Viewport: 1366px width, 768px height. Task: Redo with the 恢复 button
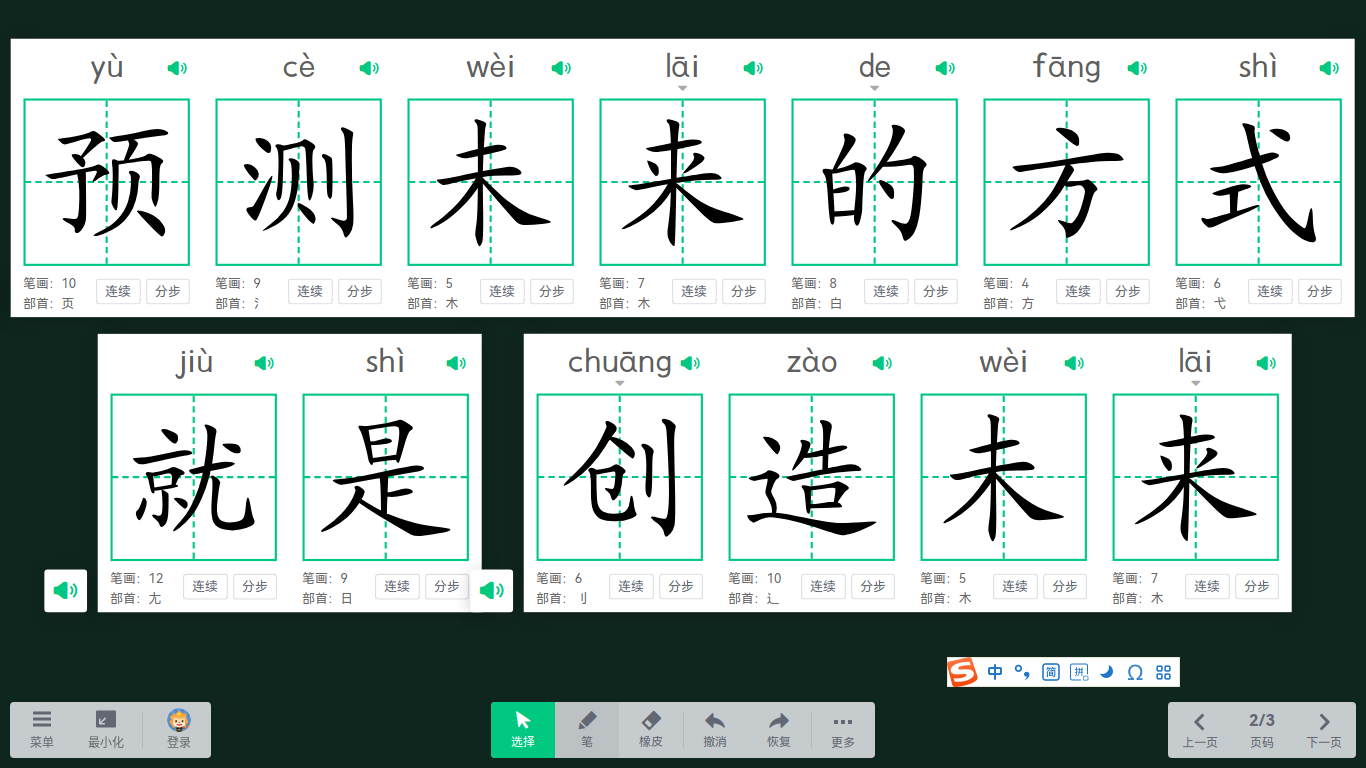779,730
